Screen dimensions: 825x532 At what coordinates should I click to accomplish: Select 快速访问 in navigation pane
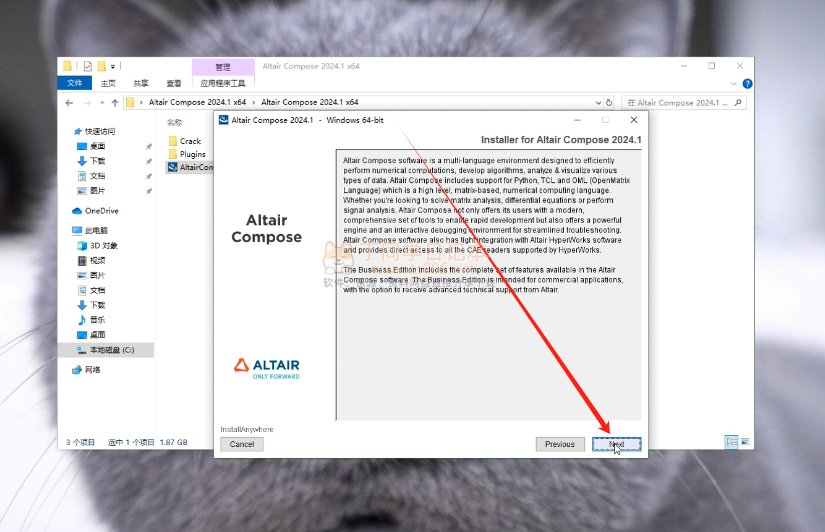point(95,132)
